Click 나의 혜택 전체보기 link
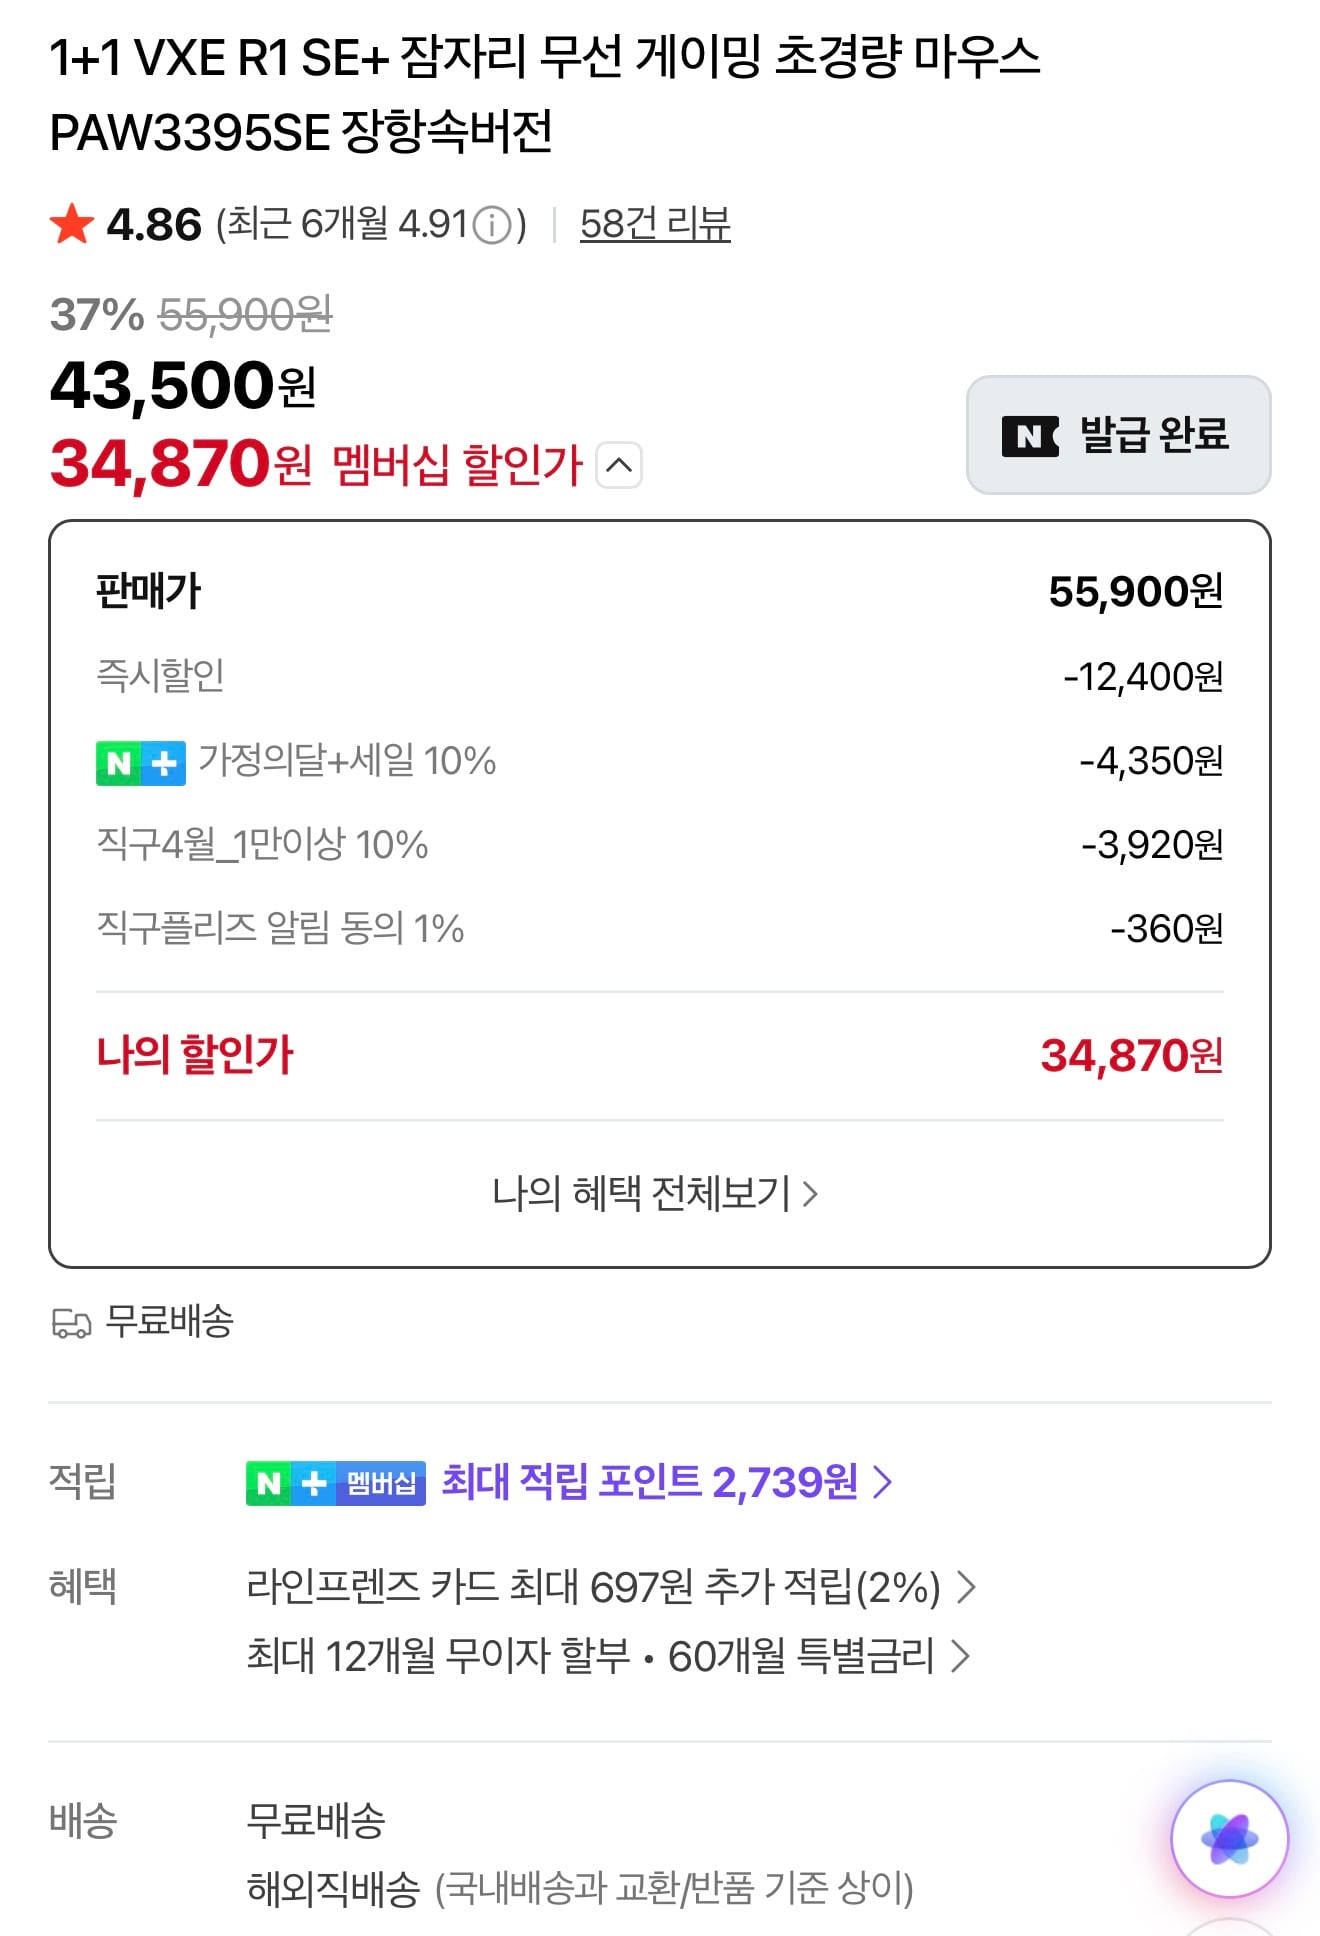The image size is (1320, 1936). pyautogui.click(x=655, y=1193)
